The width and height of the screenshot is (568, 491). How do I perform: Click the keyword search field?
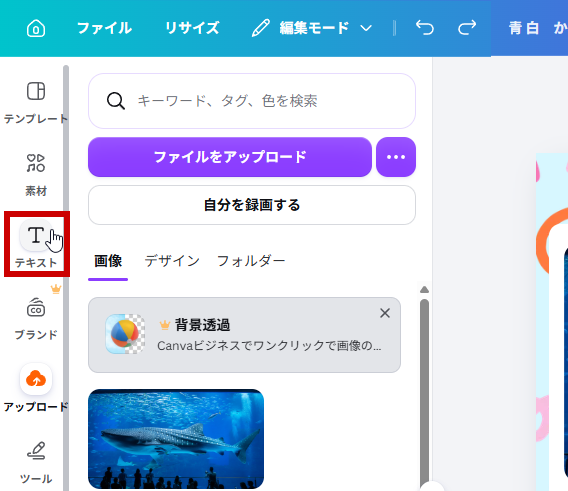[252, 101]
